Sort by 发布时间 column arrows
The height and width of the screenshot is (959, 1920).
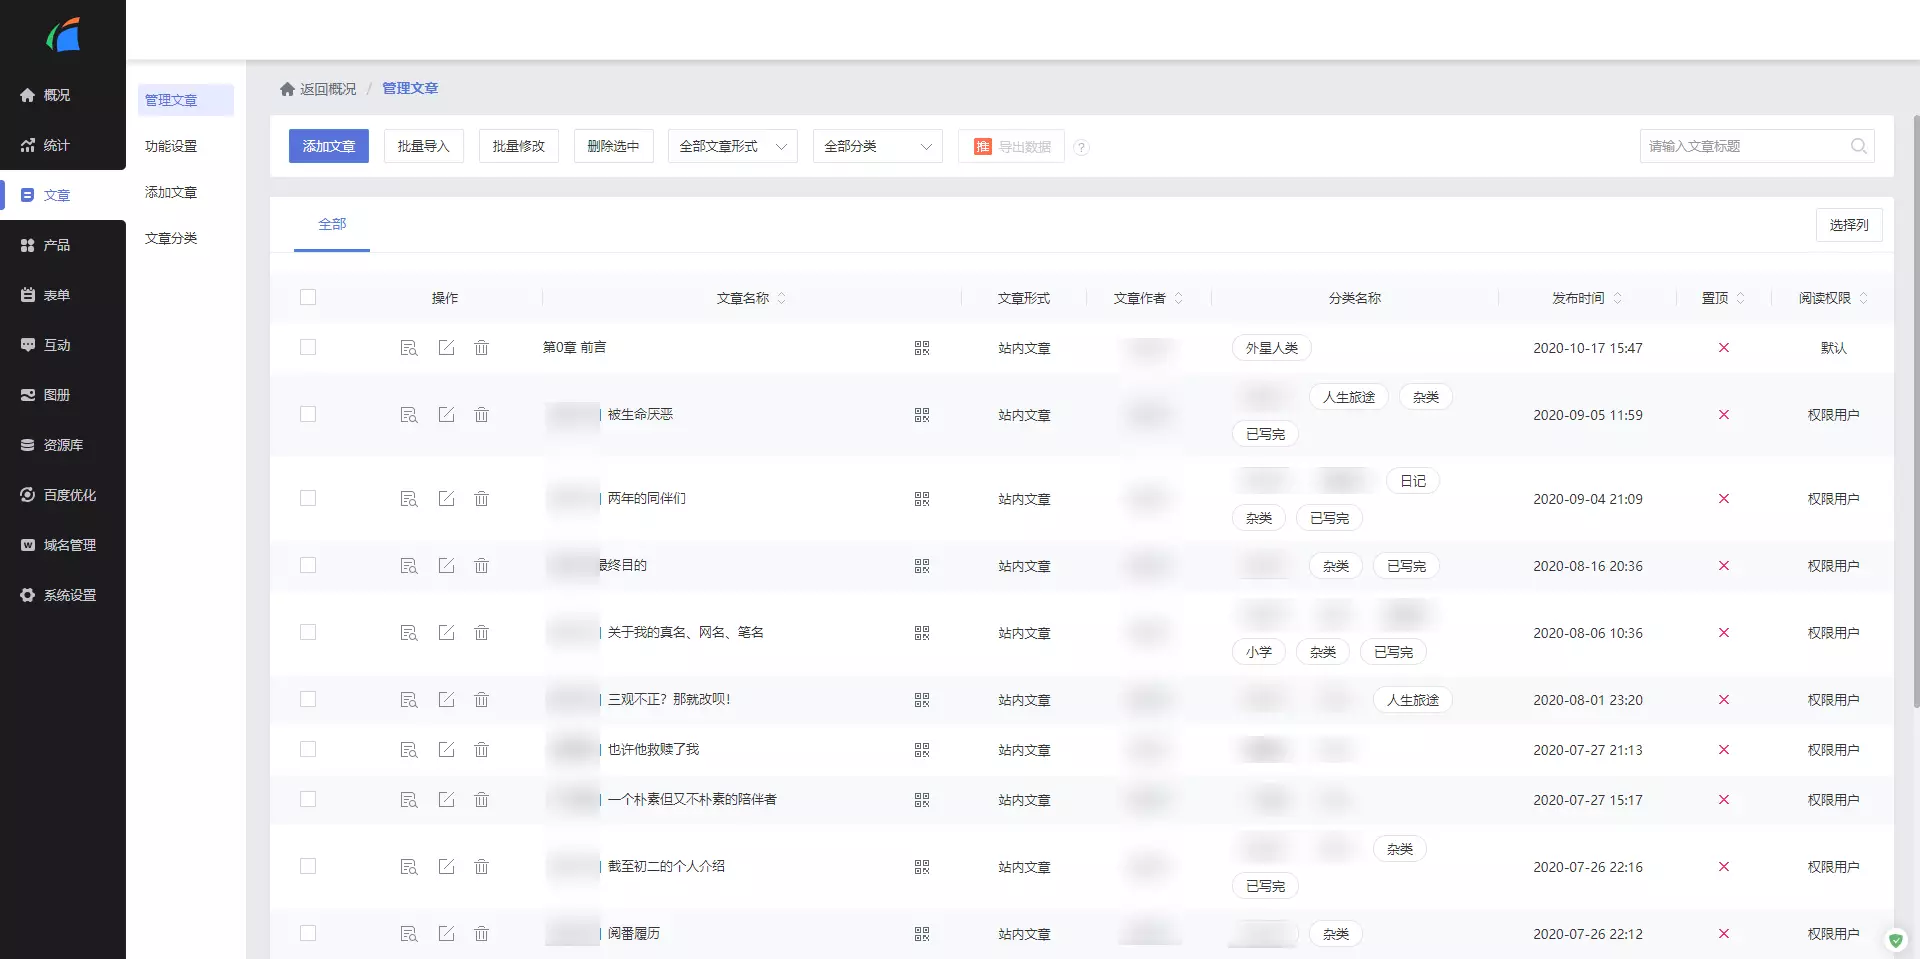pos(1617,298)
